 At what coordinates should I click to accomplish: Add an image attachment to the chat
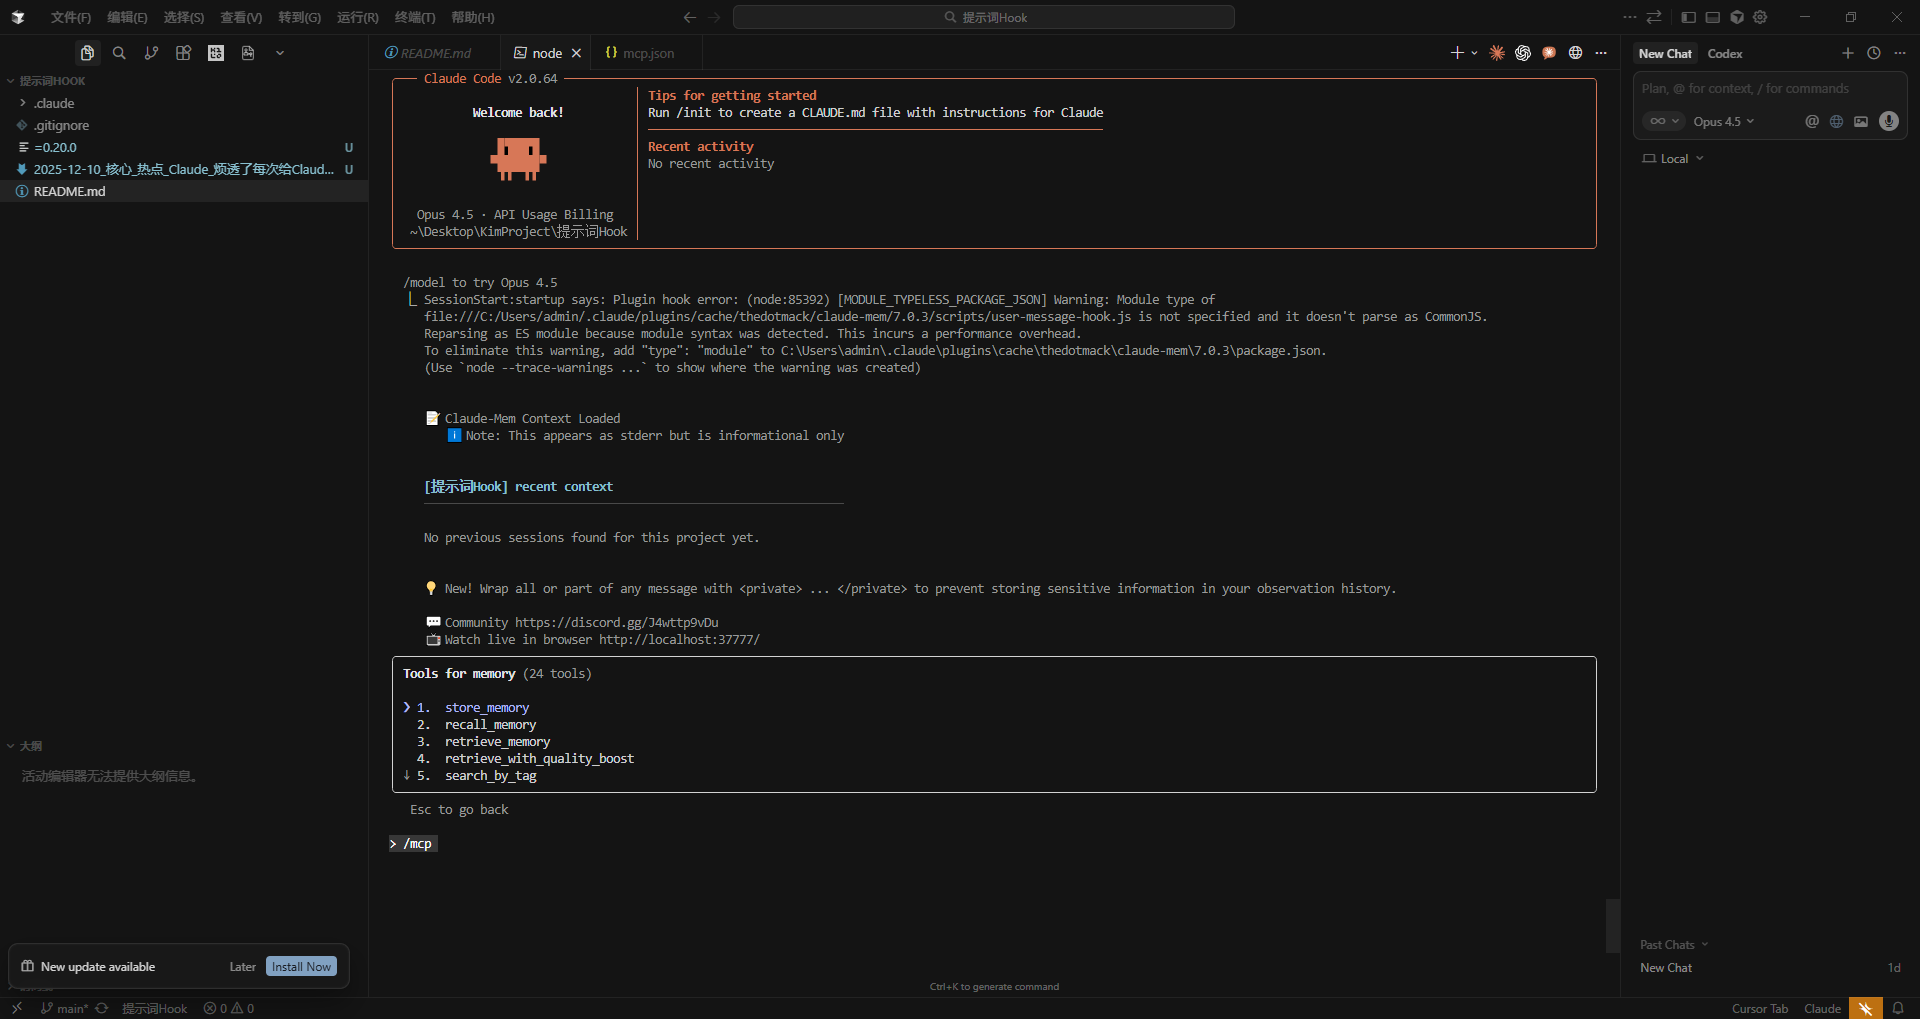pos(1861,121)
